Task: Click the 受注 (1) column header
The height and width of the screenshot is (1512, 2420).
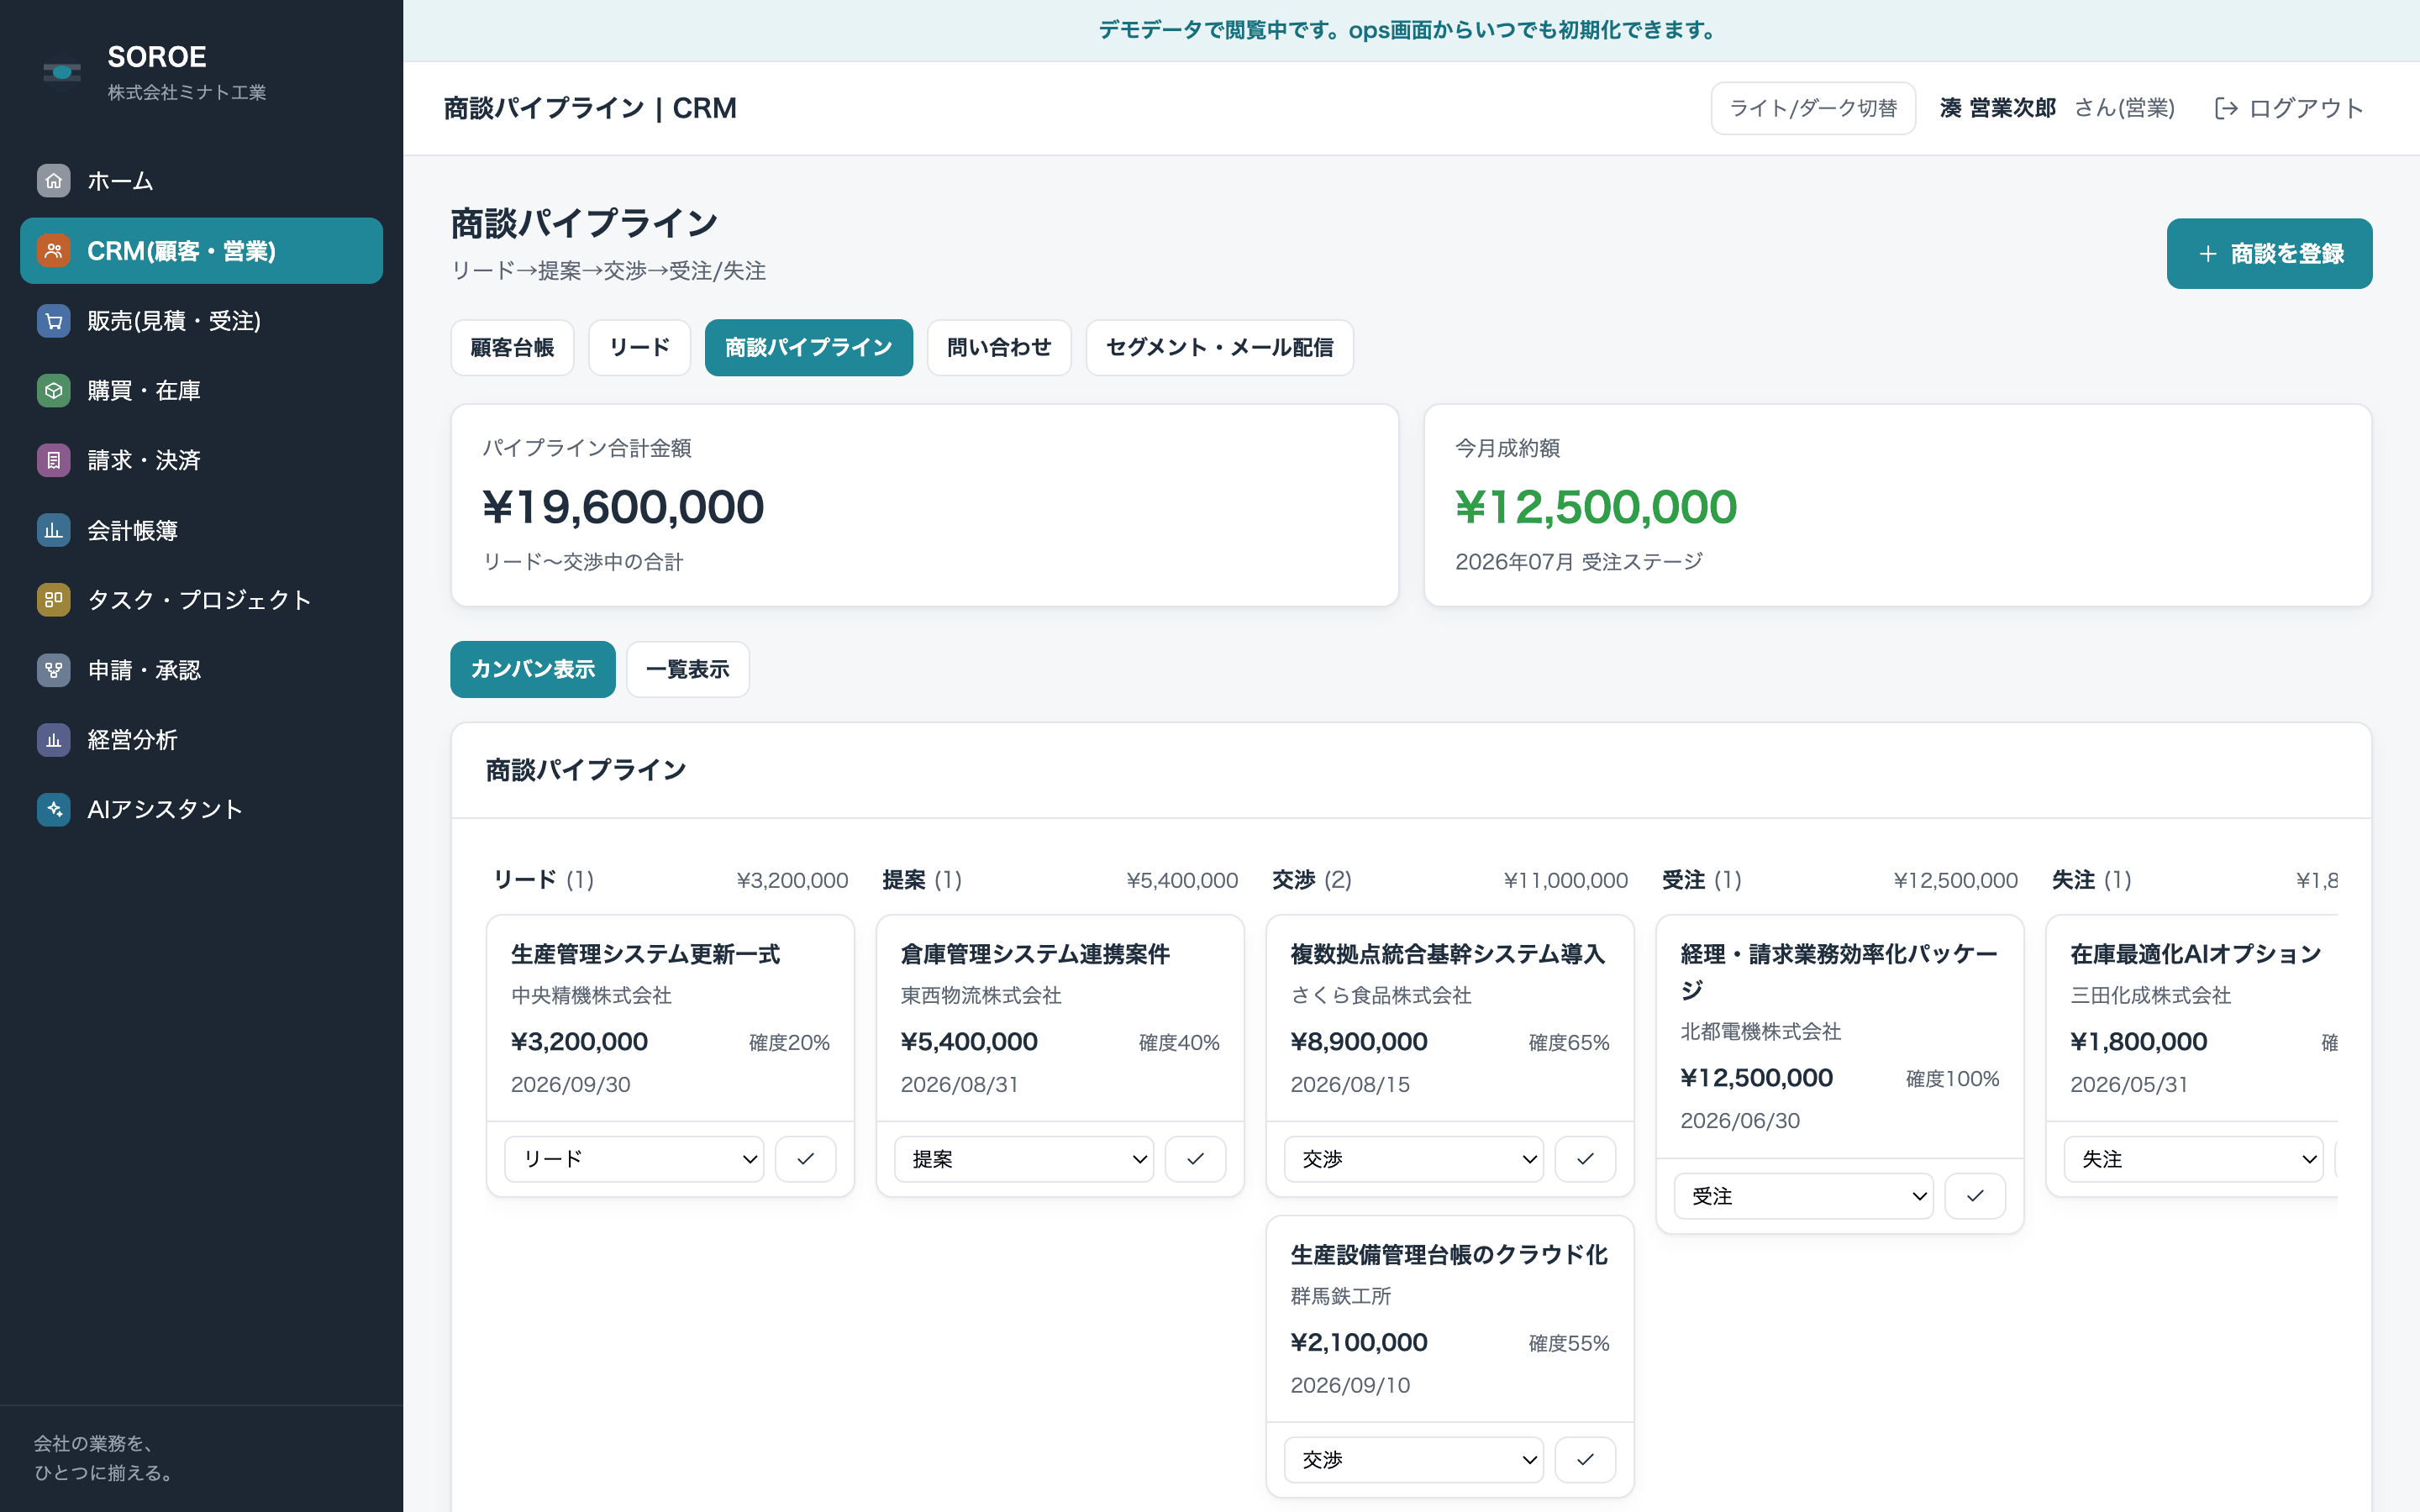Action: coord(1702,880)
